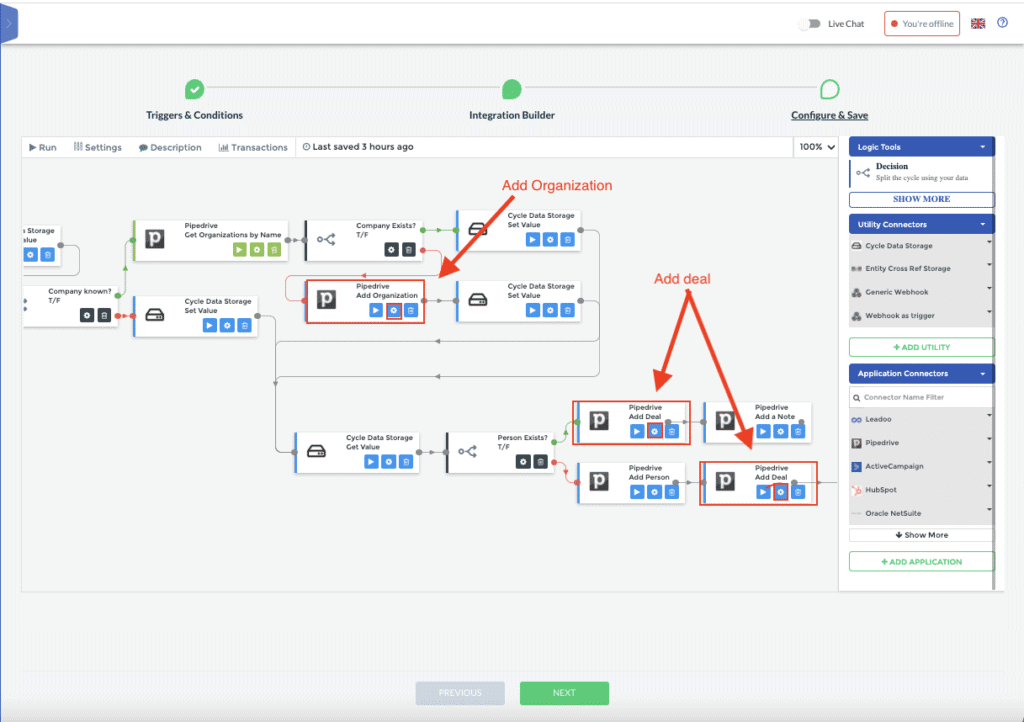Delete the Company Exists? decision step
The height and width of the screenshot is (722, 1024).
(409, 249)
